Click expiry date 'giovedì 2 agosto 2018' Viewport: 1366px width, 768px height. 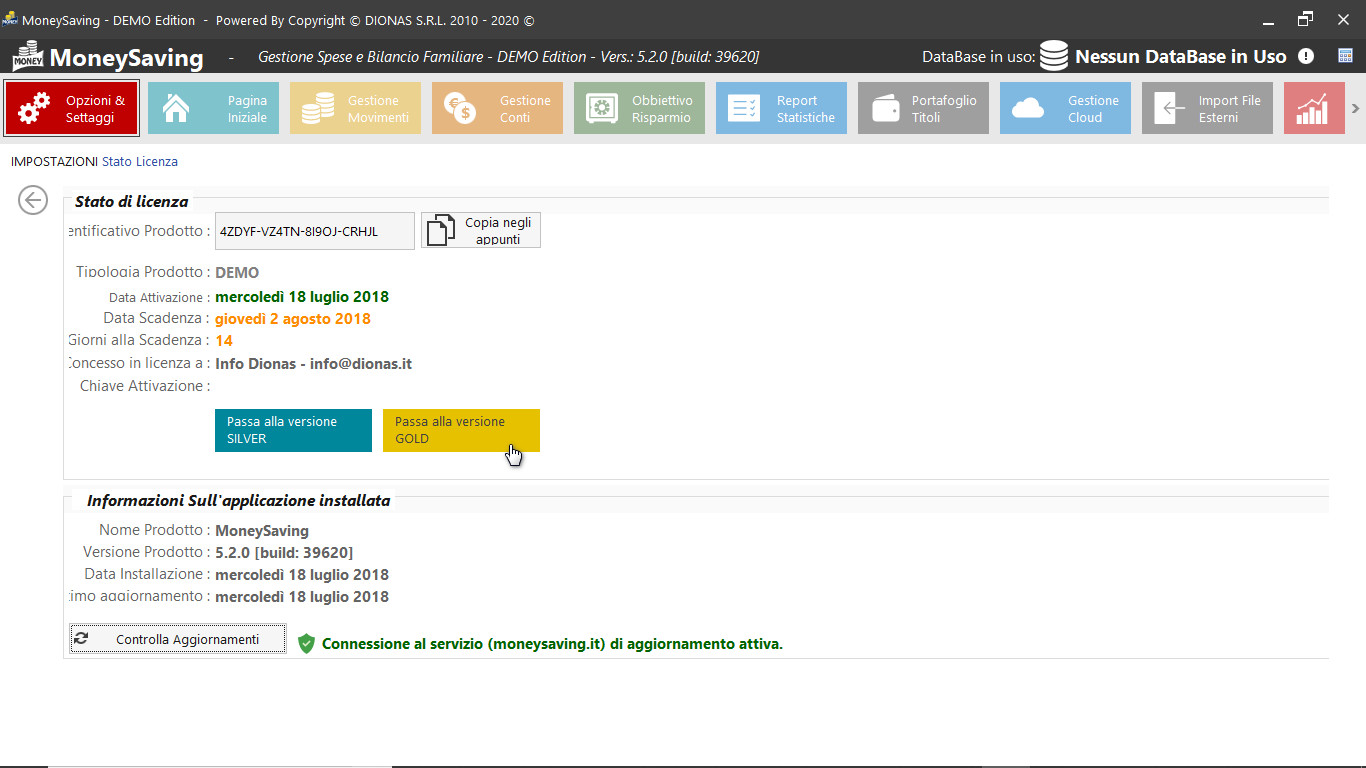(x=293, y=319)
